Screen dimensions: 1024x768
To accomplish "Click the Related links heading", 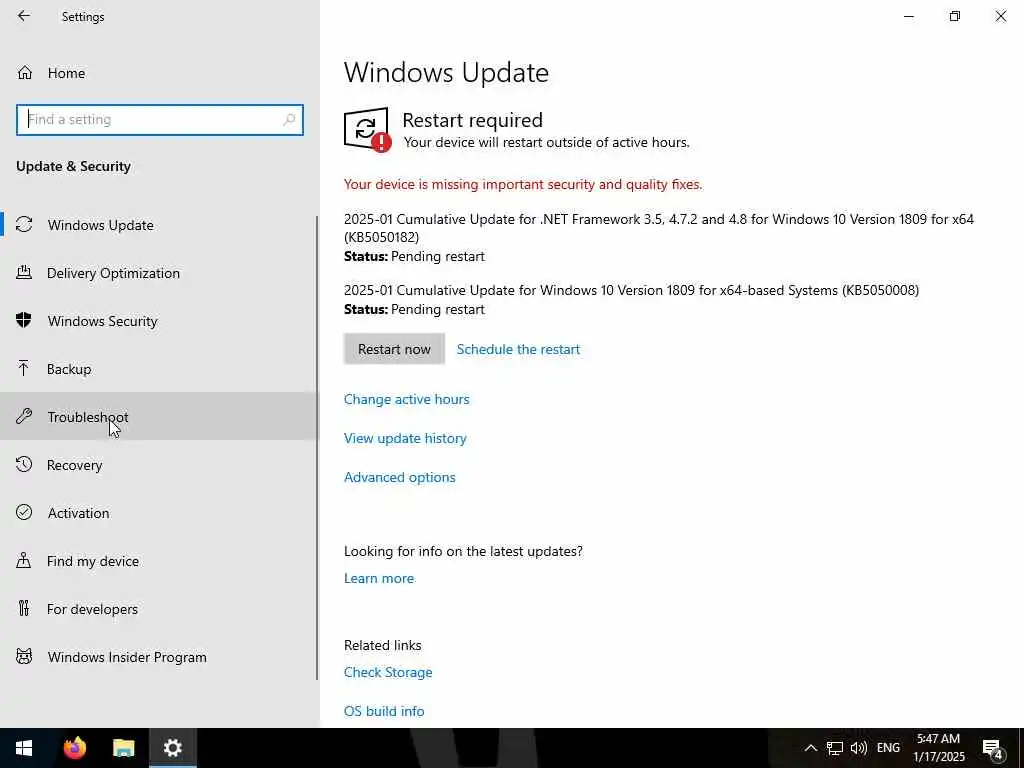I will [x=383, y=645].
